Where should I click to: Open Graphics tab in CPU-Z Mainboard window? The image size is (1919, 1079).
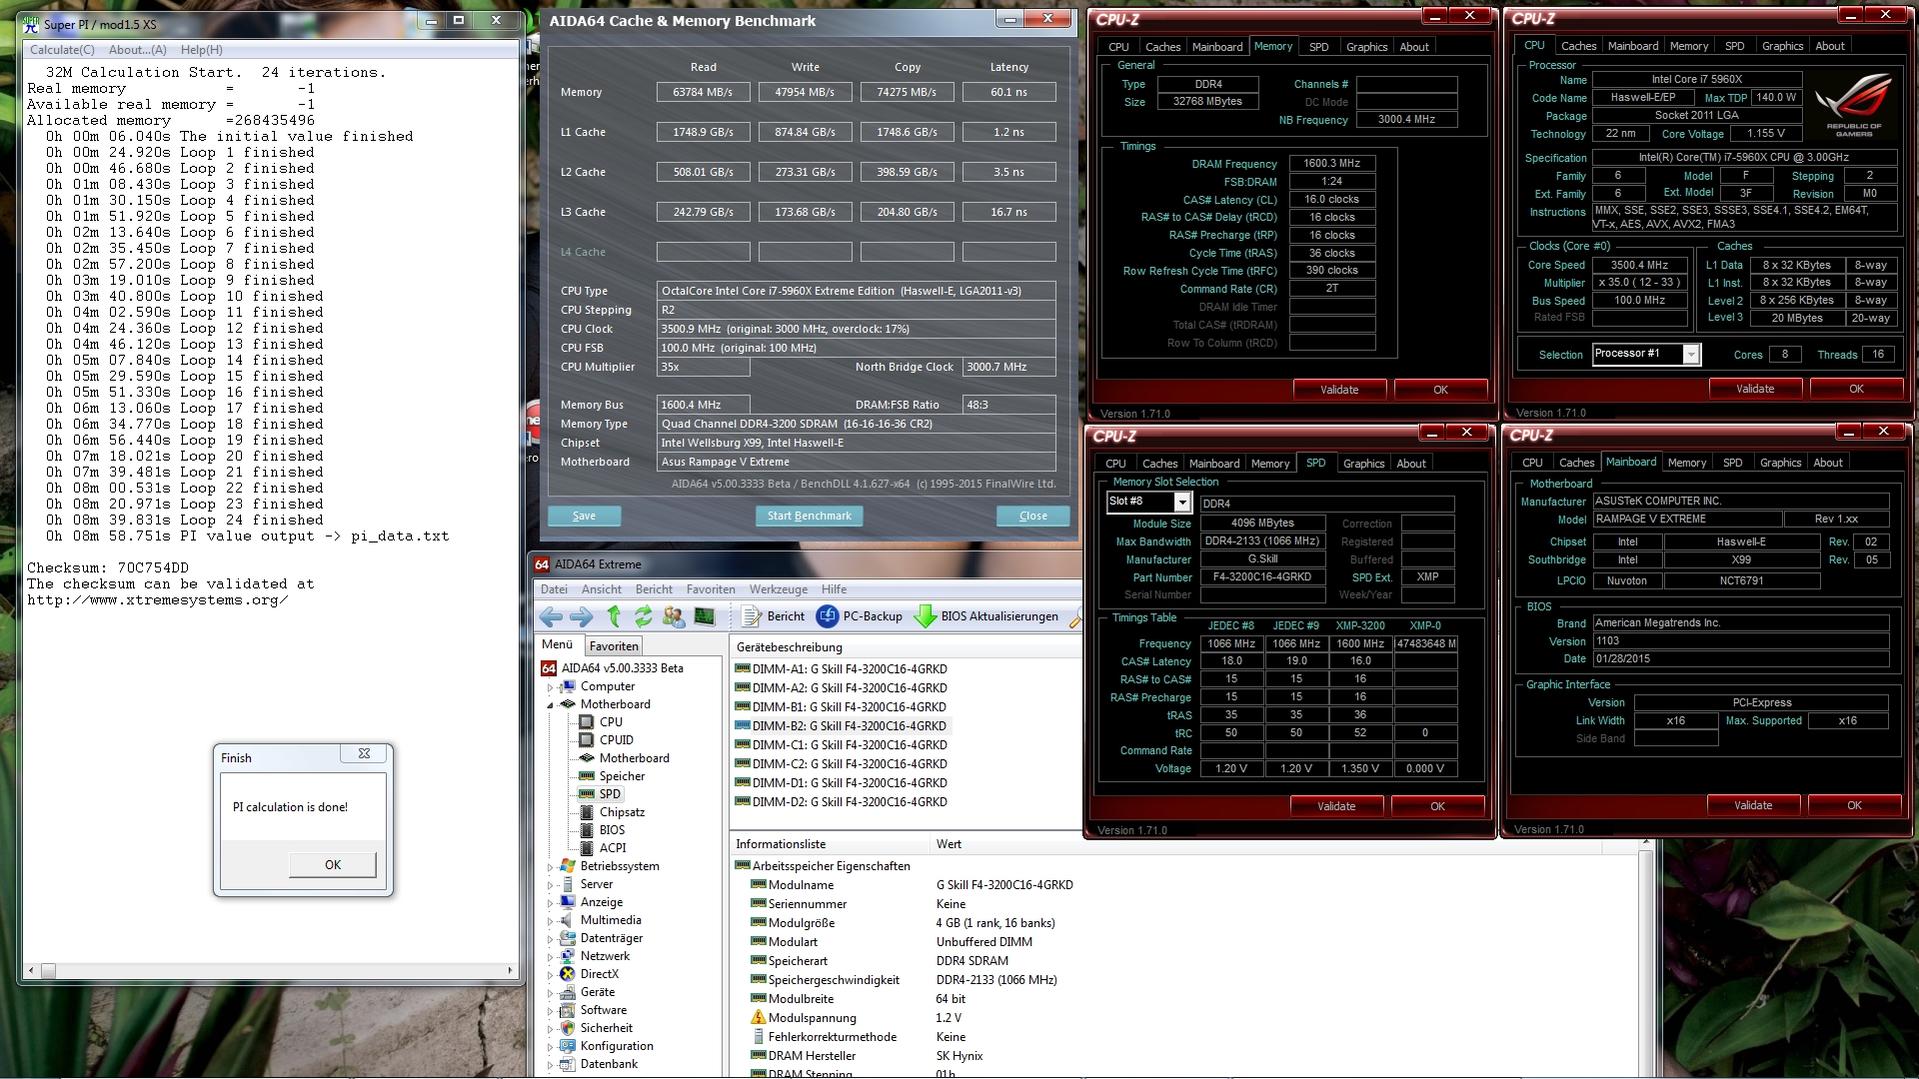click(x=1780, y=463)
